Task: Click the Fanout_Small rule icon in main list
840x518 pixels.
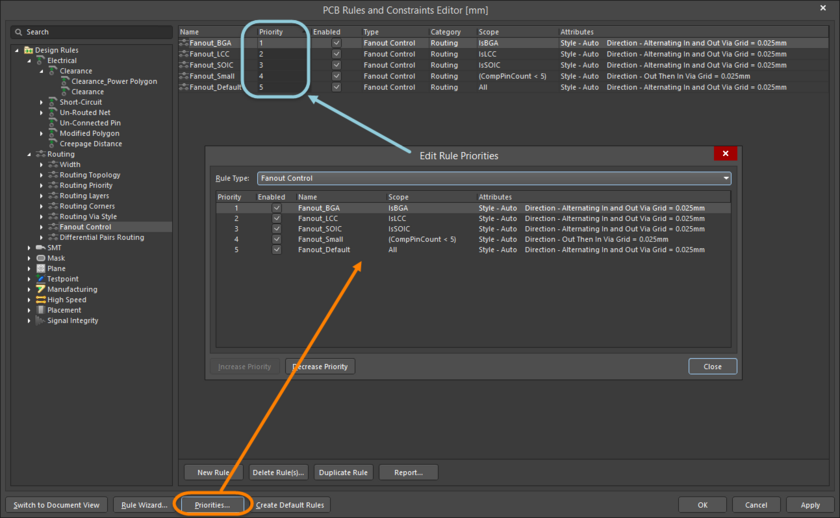Action: click(x=184, y=76)
